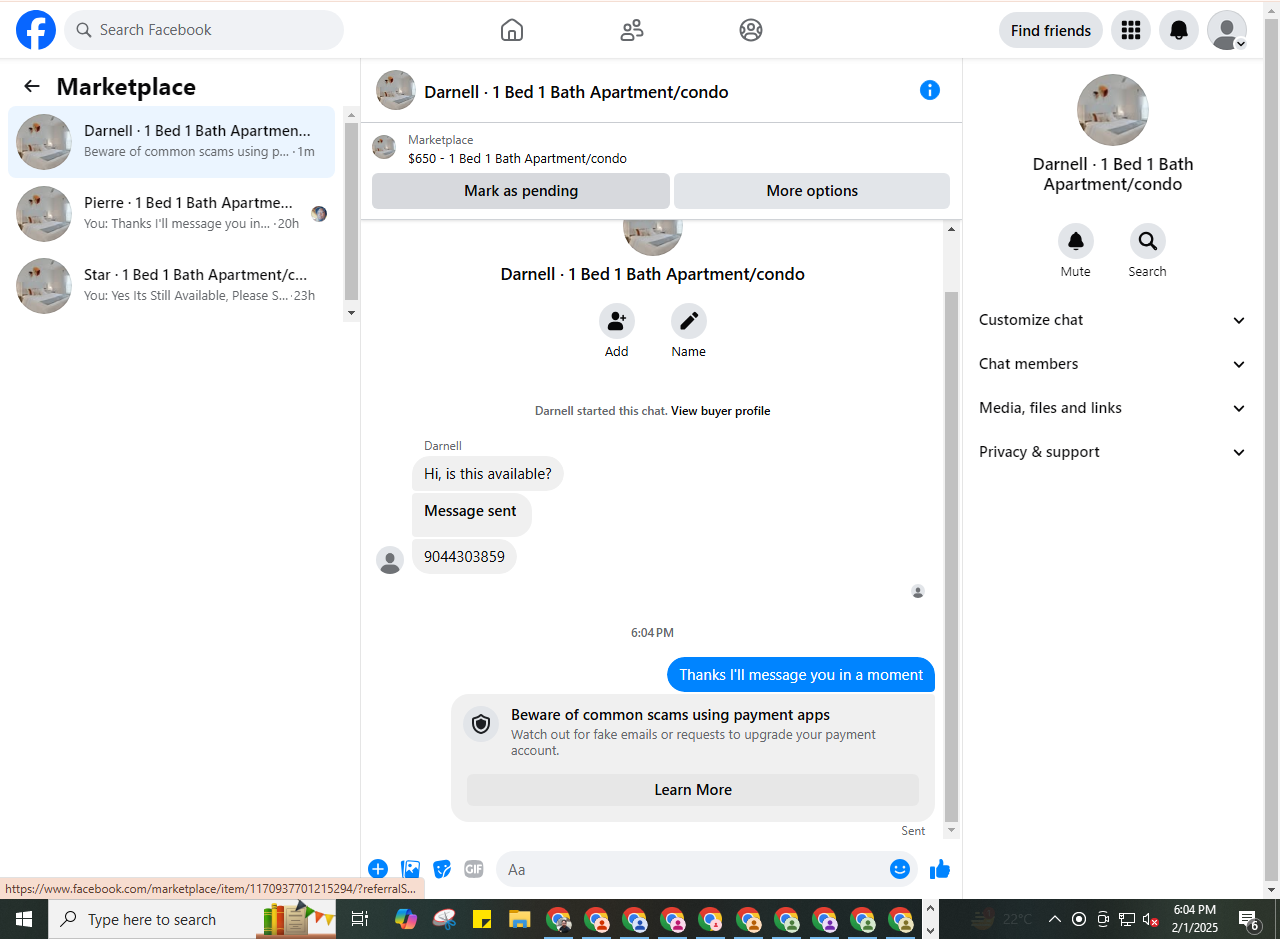Select Star conversation in list
The height and width of the screenshot is (939, 1280).
coord(172,285)
